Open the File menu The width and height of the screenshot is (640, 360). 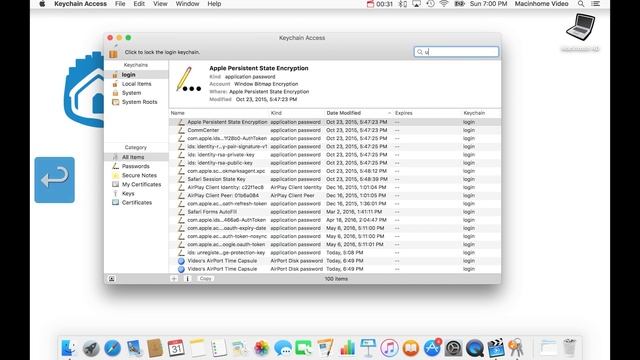pyautogui.click(x=120, y=4)
